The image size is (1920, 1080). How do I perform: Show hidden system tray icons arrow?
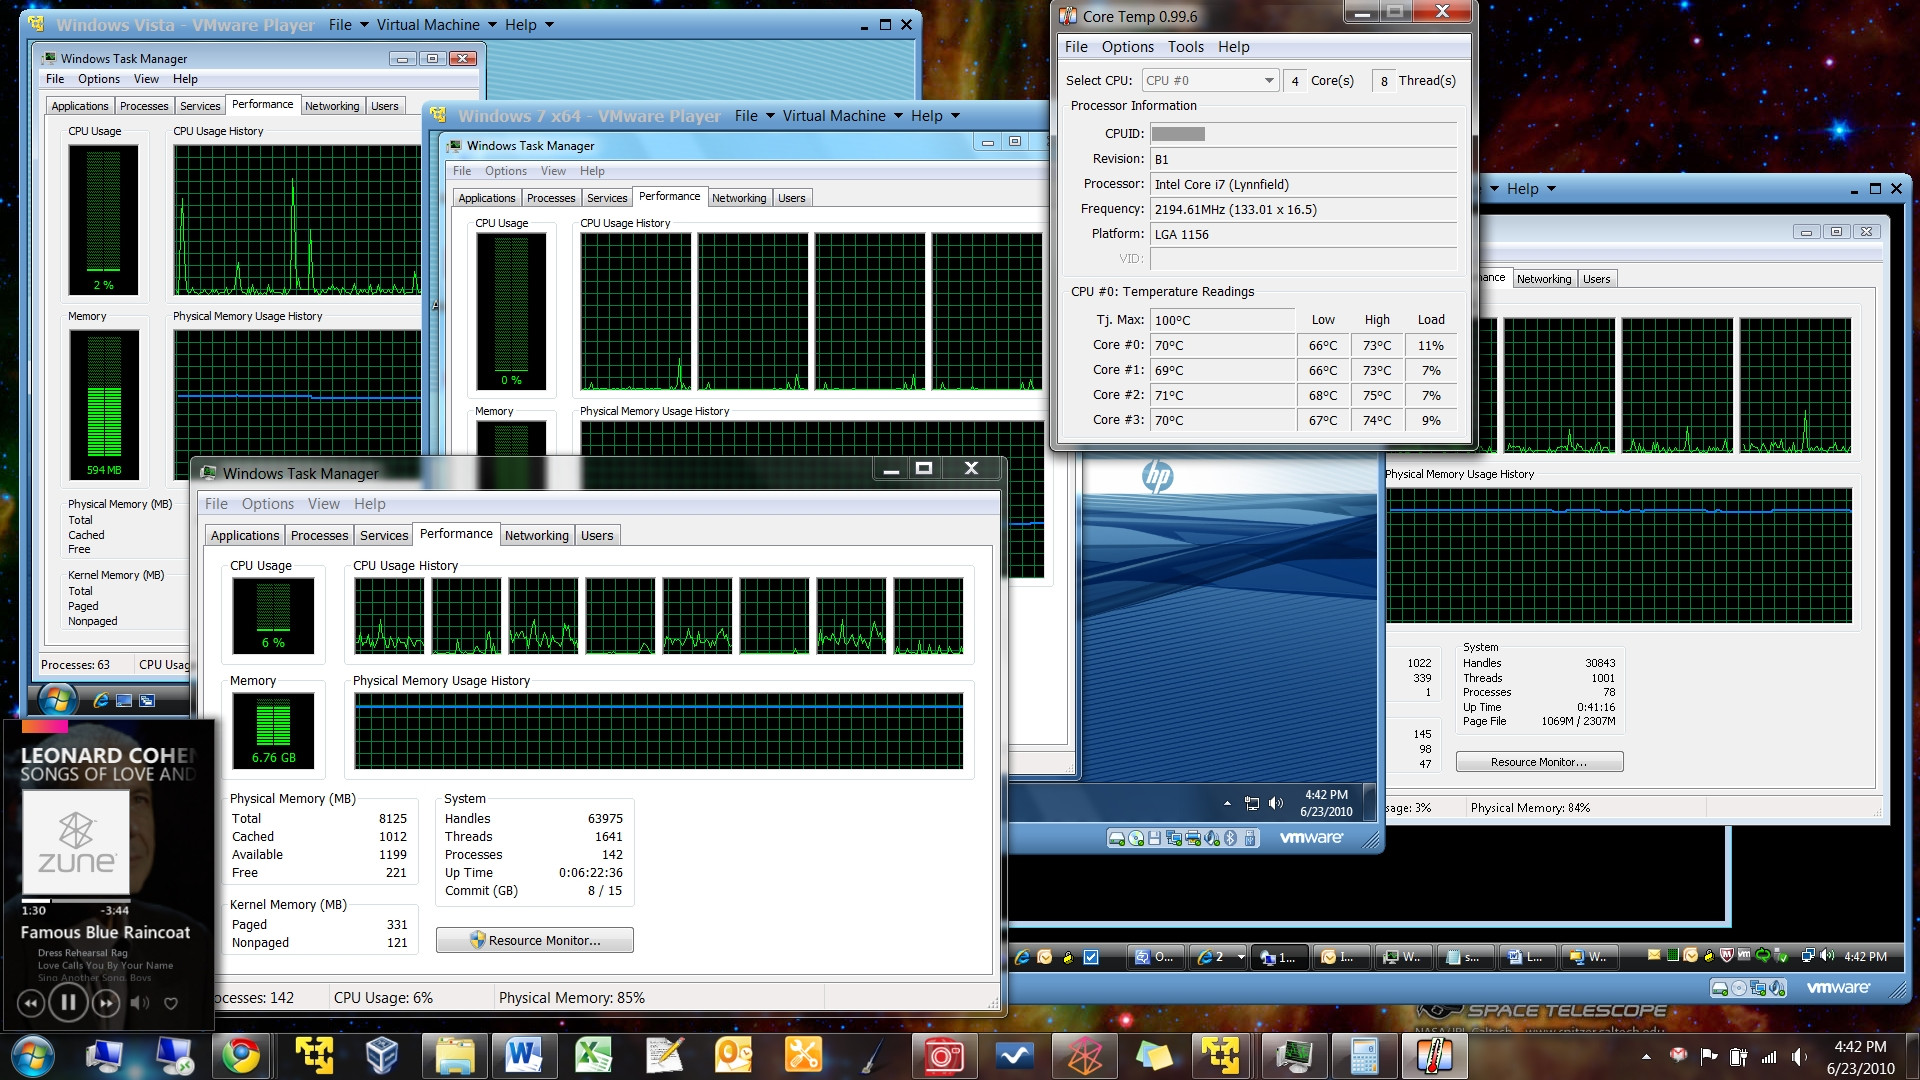(x=1646, y=1057)
